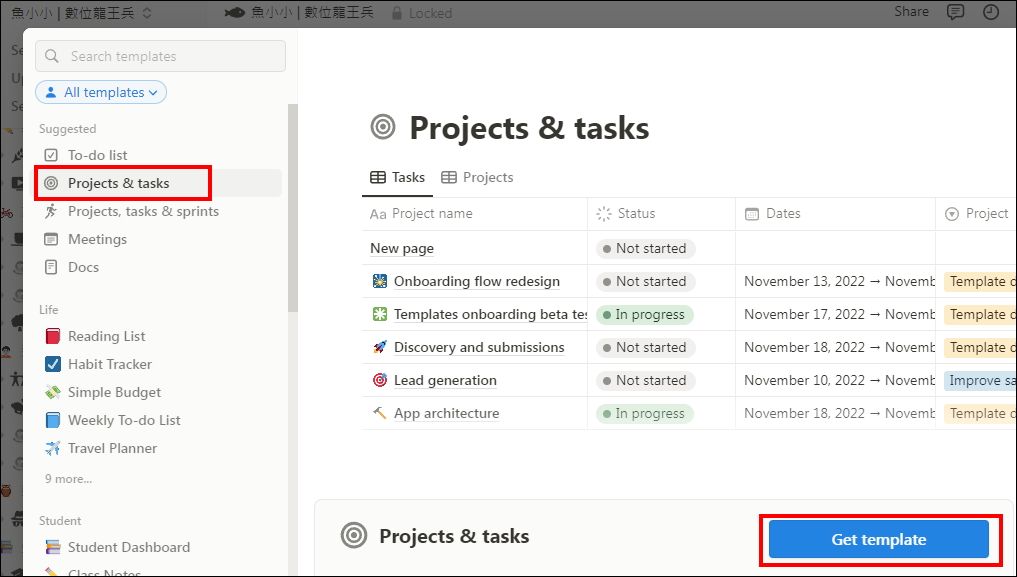The width and height of the screenshot is (1017, 577).
Task: Click Share in the top bar
Action: pyautogui.click(x=911, y=12)
